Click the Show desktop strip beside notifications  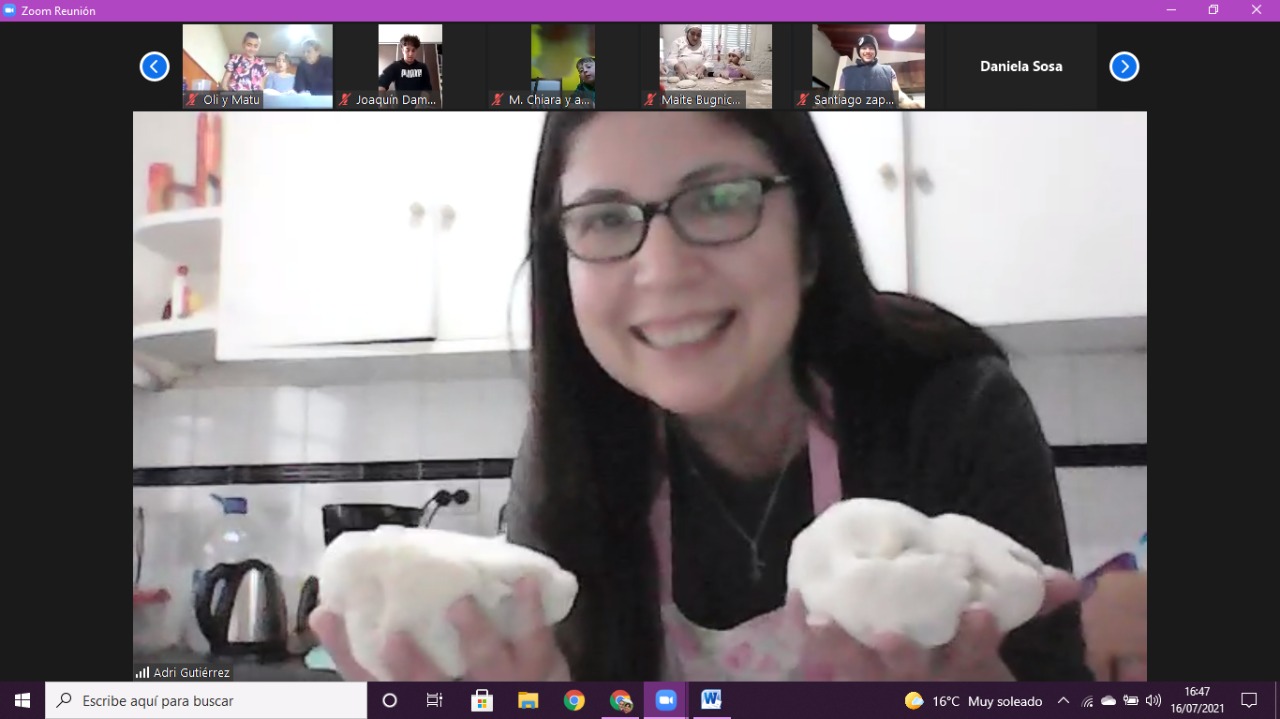[x=1277, y=700]
